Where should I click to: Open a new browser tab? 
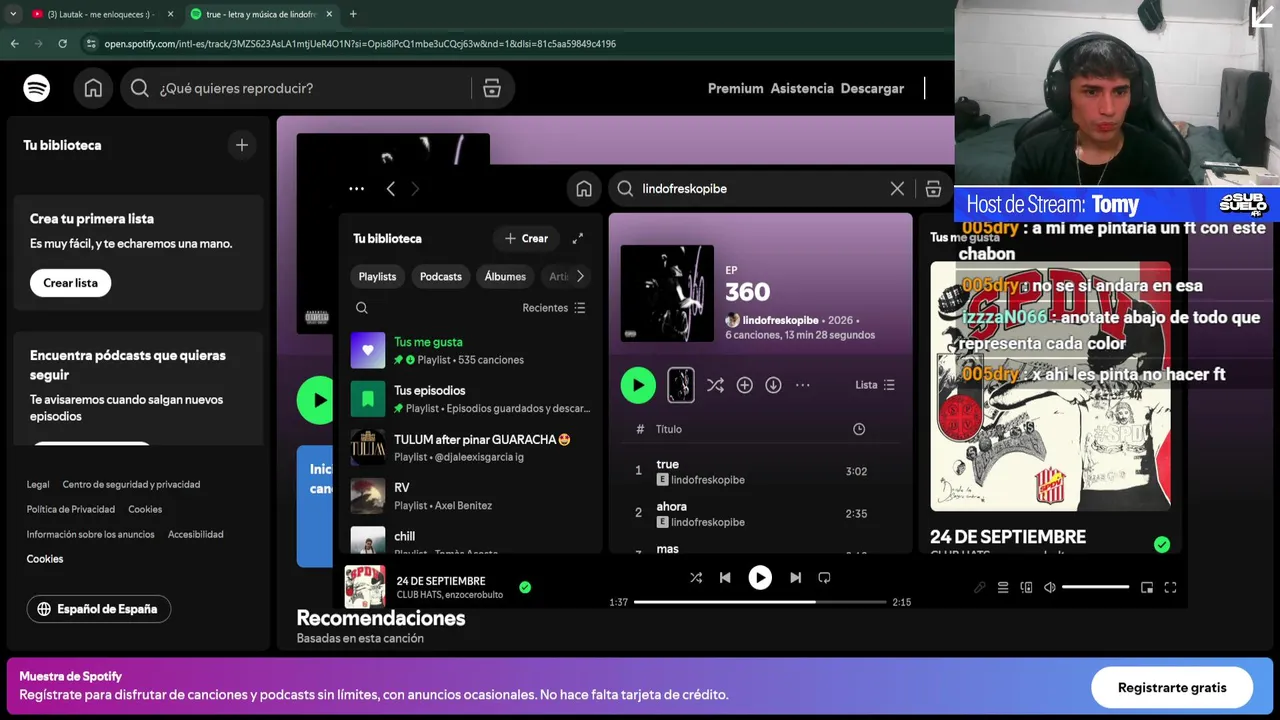(353, 14)
